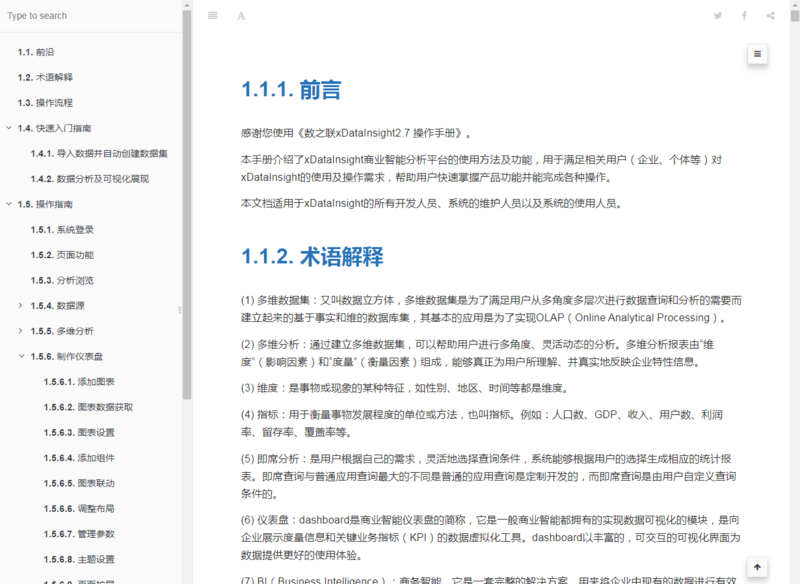
Task: Toggle the sidebar with the hamburger icon
Action: click(x=213, y=16)
